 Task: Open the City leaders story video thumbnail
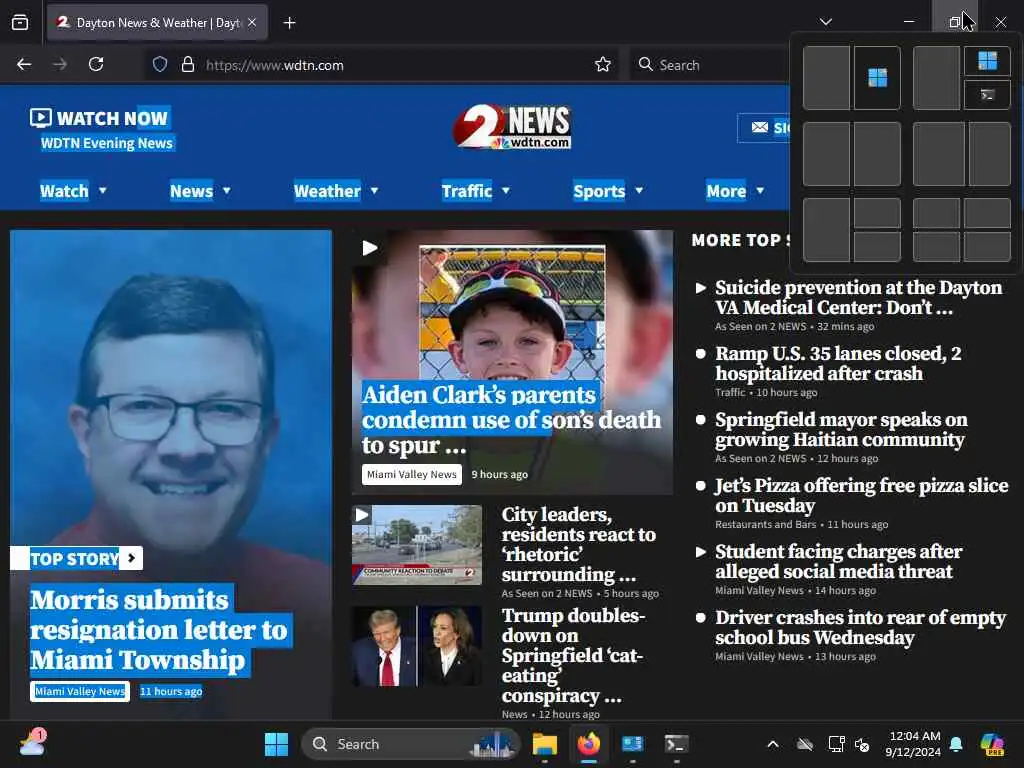(417, 545)
